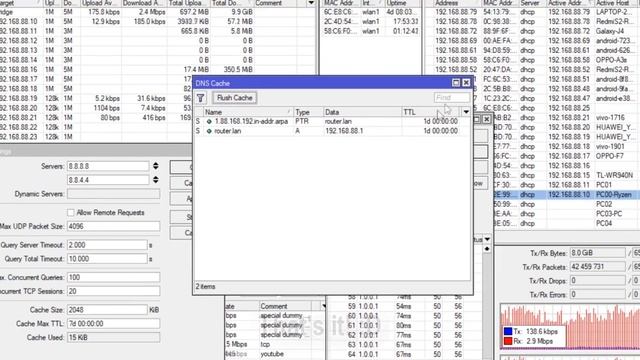Select DHCP lease TL-WR940N row
The image size is (640, 360).
(x=566, y=175)
